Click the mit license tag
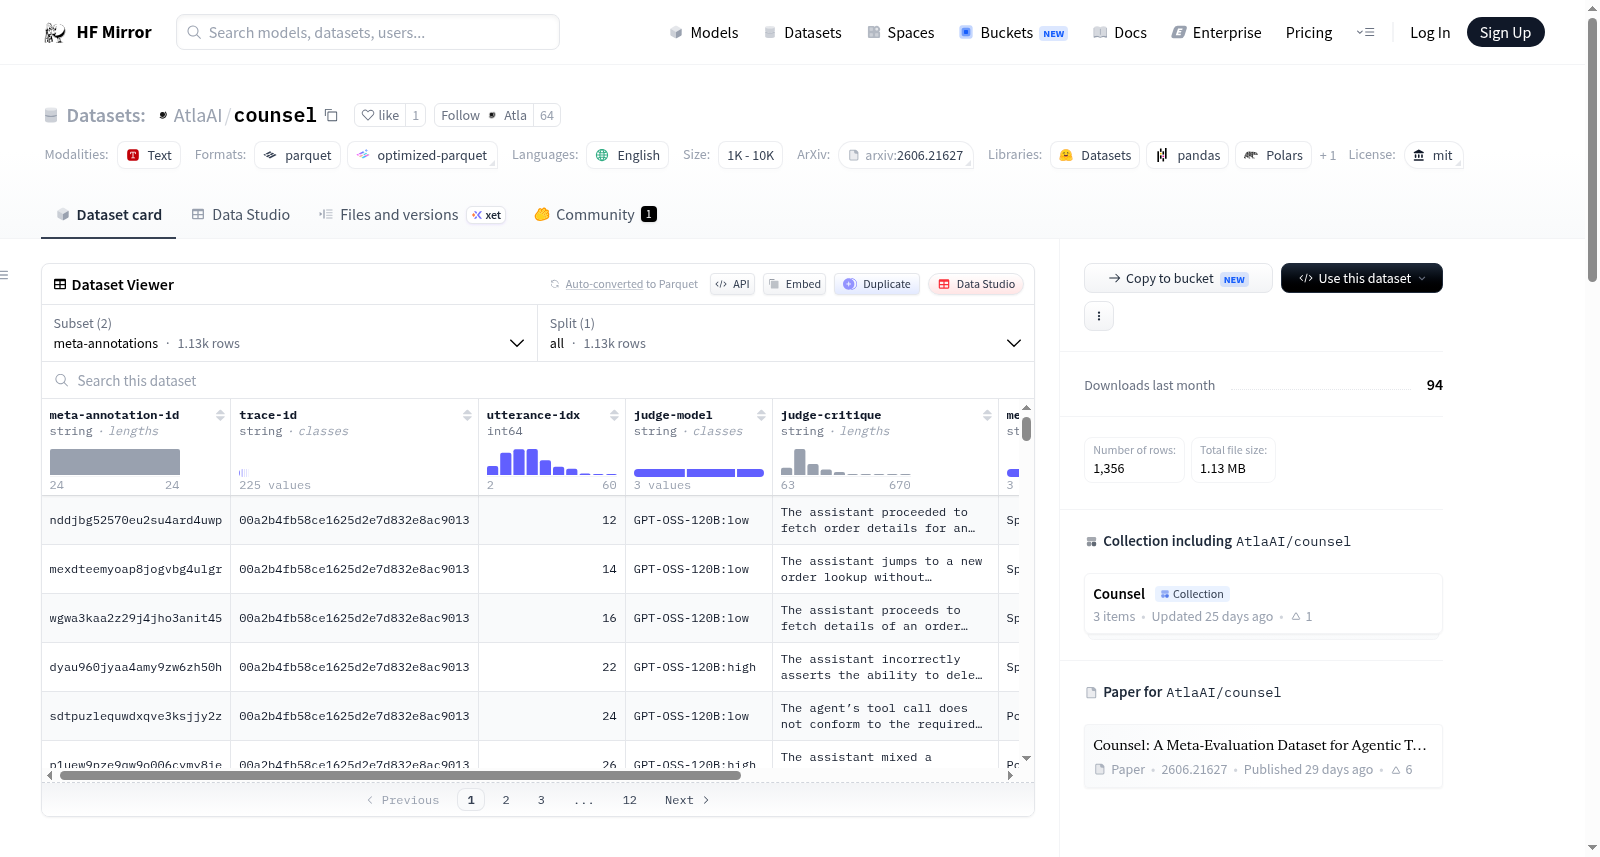The image size is (1600, 857). pos(1433,155)
